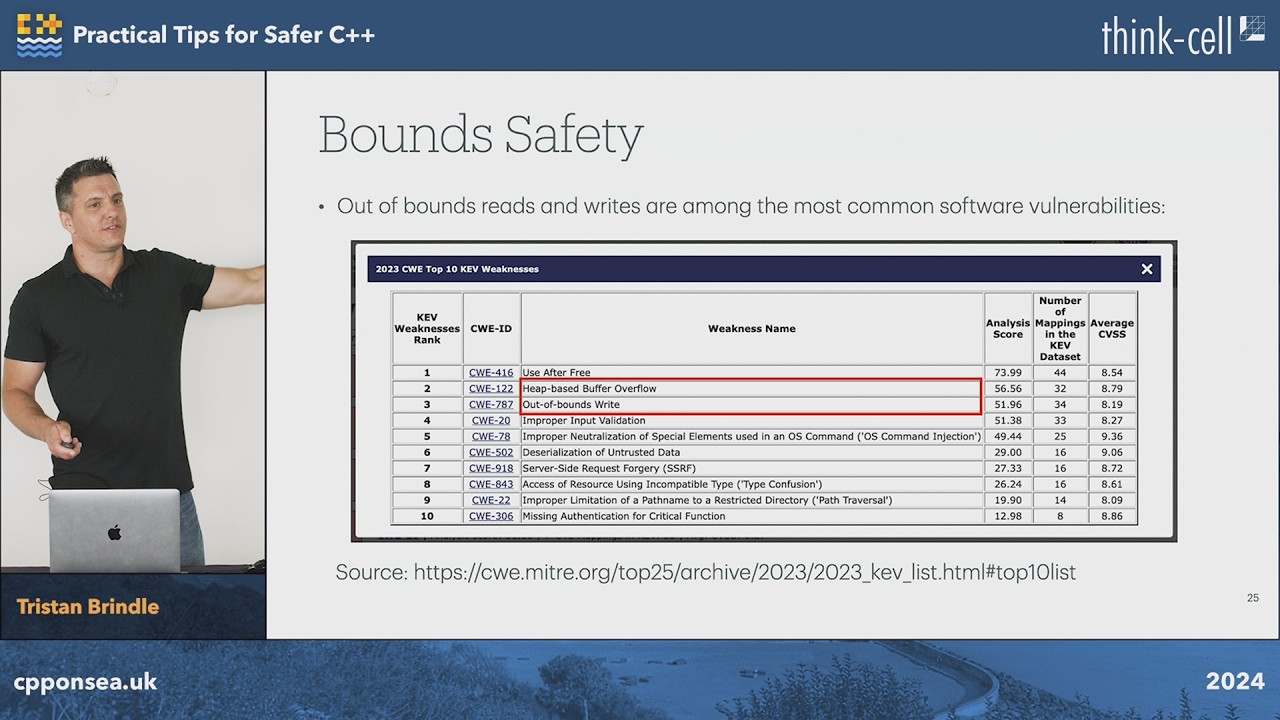
Task: Click 'Improper Input Validation' cell
Action: [752, 421]
